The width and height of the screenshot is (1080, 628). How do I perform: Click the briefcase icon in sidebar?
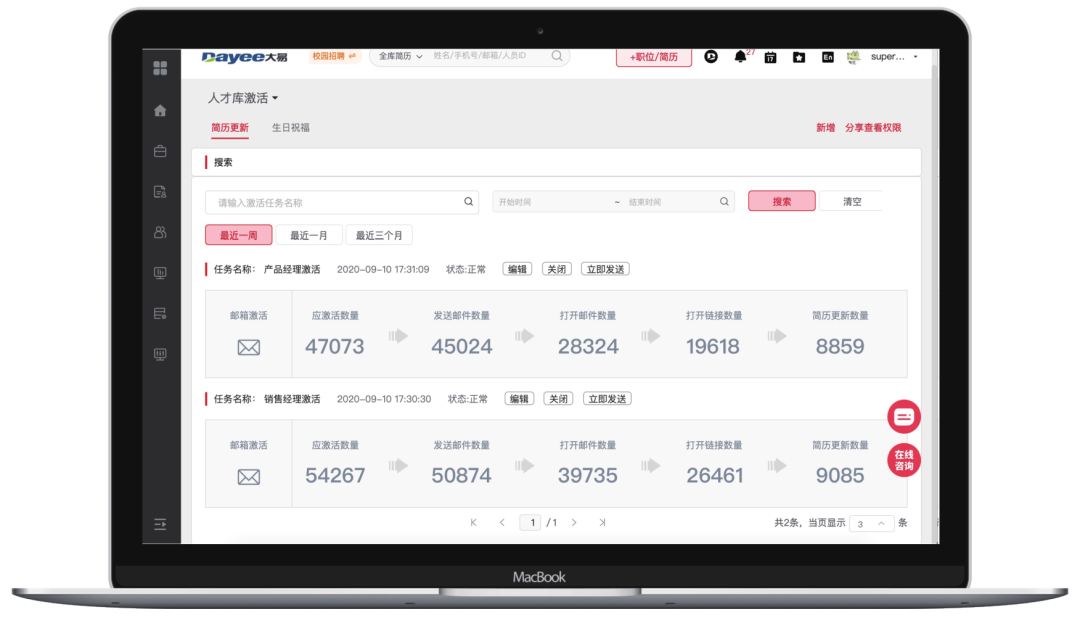coord(160,152)
